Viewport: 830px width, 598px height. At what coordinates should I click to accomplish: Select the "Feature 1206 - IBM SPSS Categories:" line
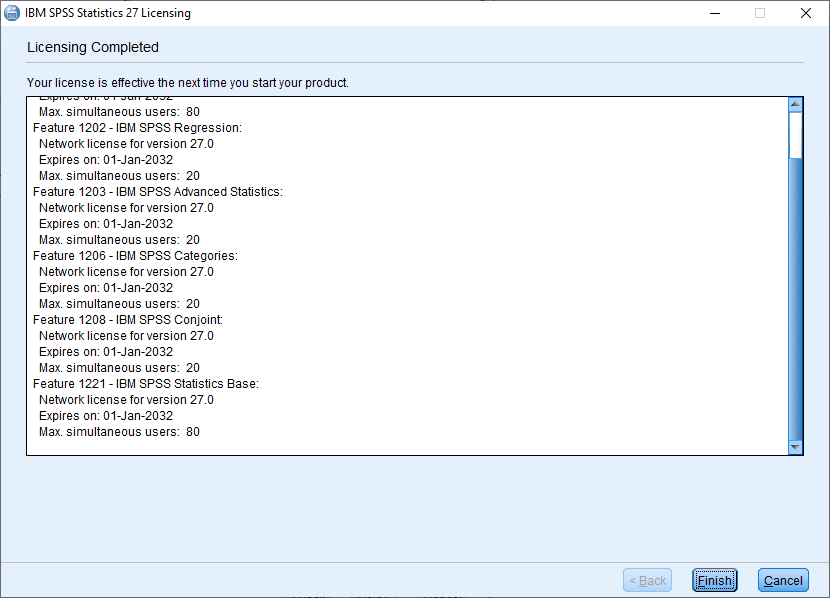[x=136, y=256]
